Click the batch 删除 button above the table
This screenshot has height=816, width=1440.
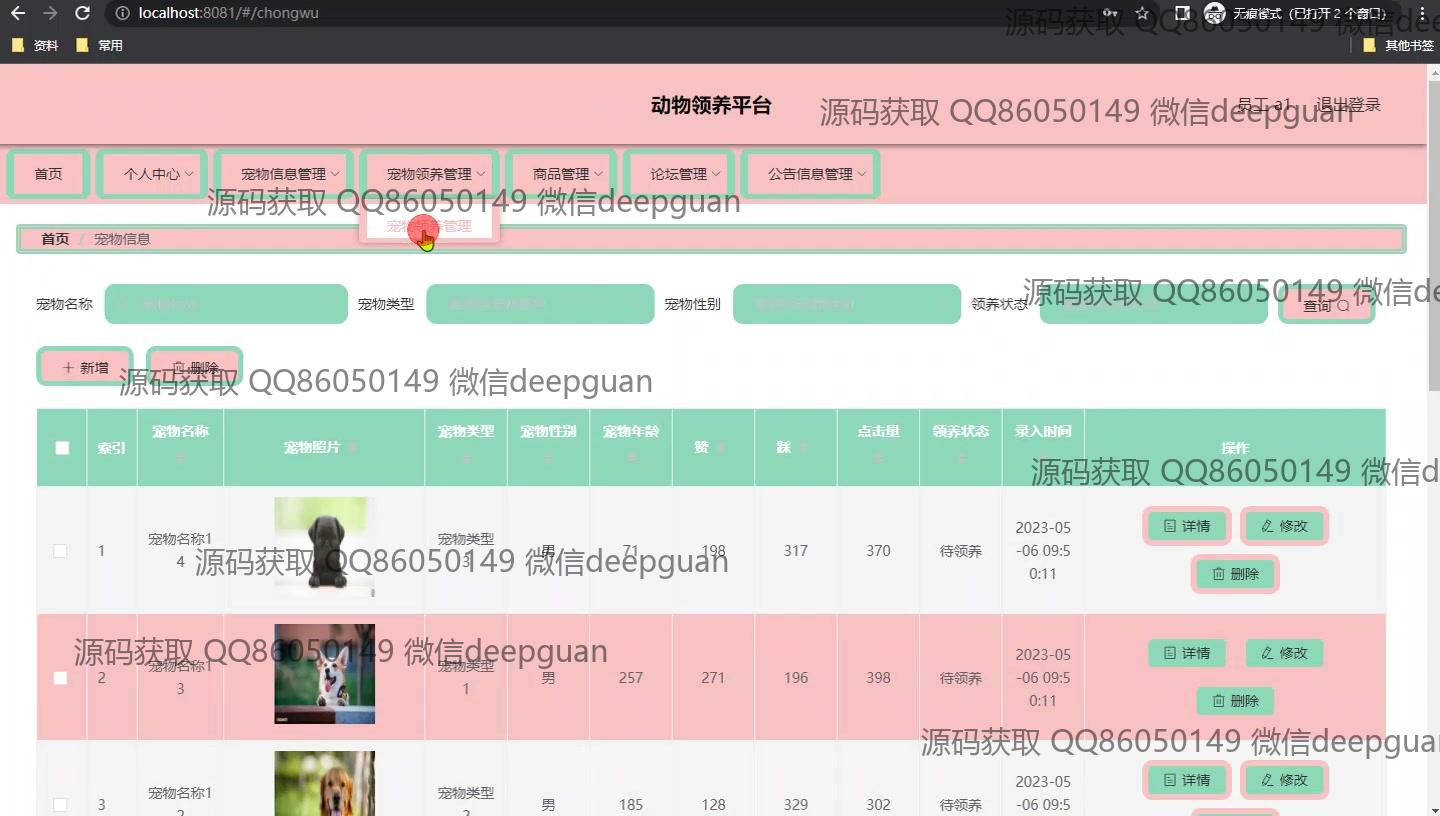pyautogui.click(x=194, y=368)
